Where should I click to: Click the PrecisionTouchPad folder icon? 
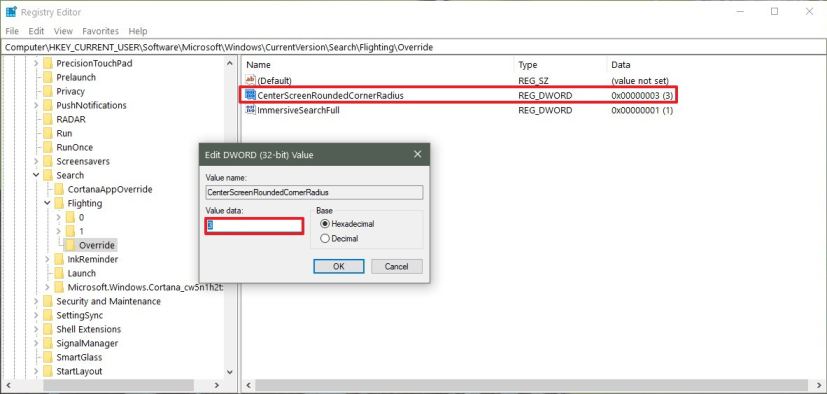pyautogui.click(x=48, y=63)
